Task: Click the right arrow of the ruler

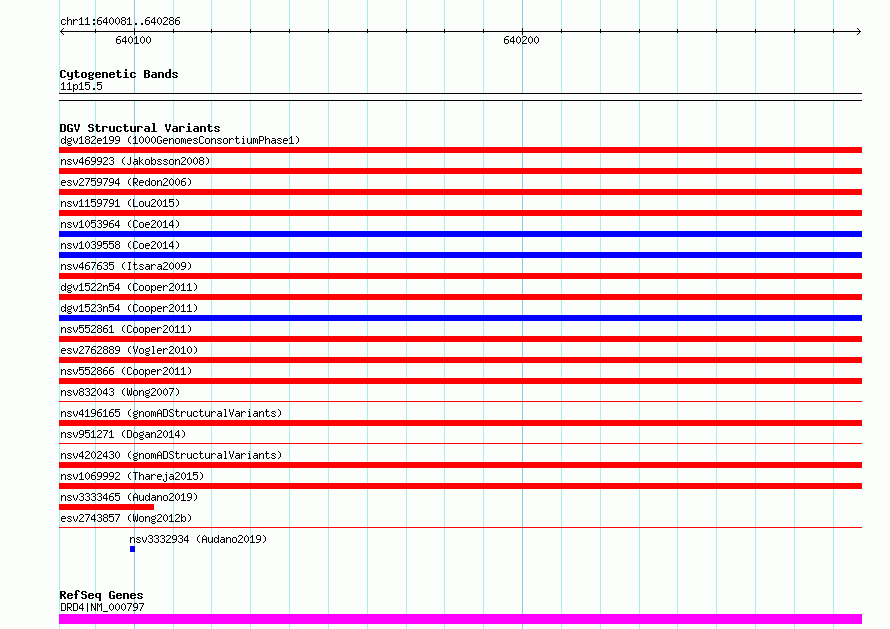Action: pos(858,31)
